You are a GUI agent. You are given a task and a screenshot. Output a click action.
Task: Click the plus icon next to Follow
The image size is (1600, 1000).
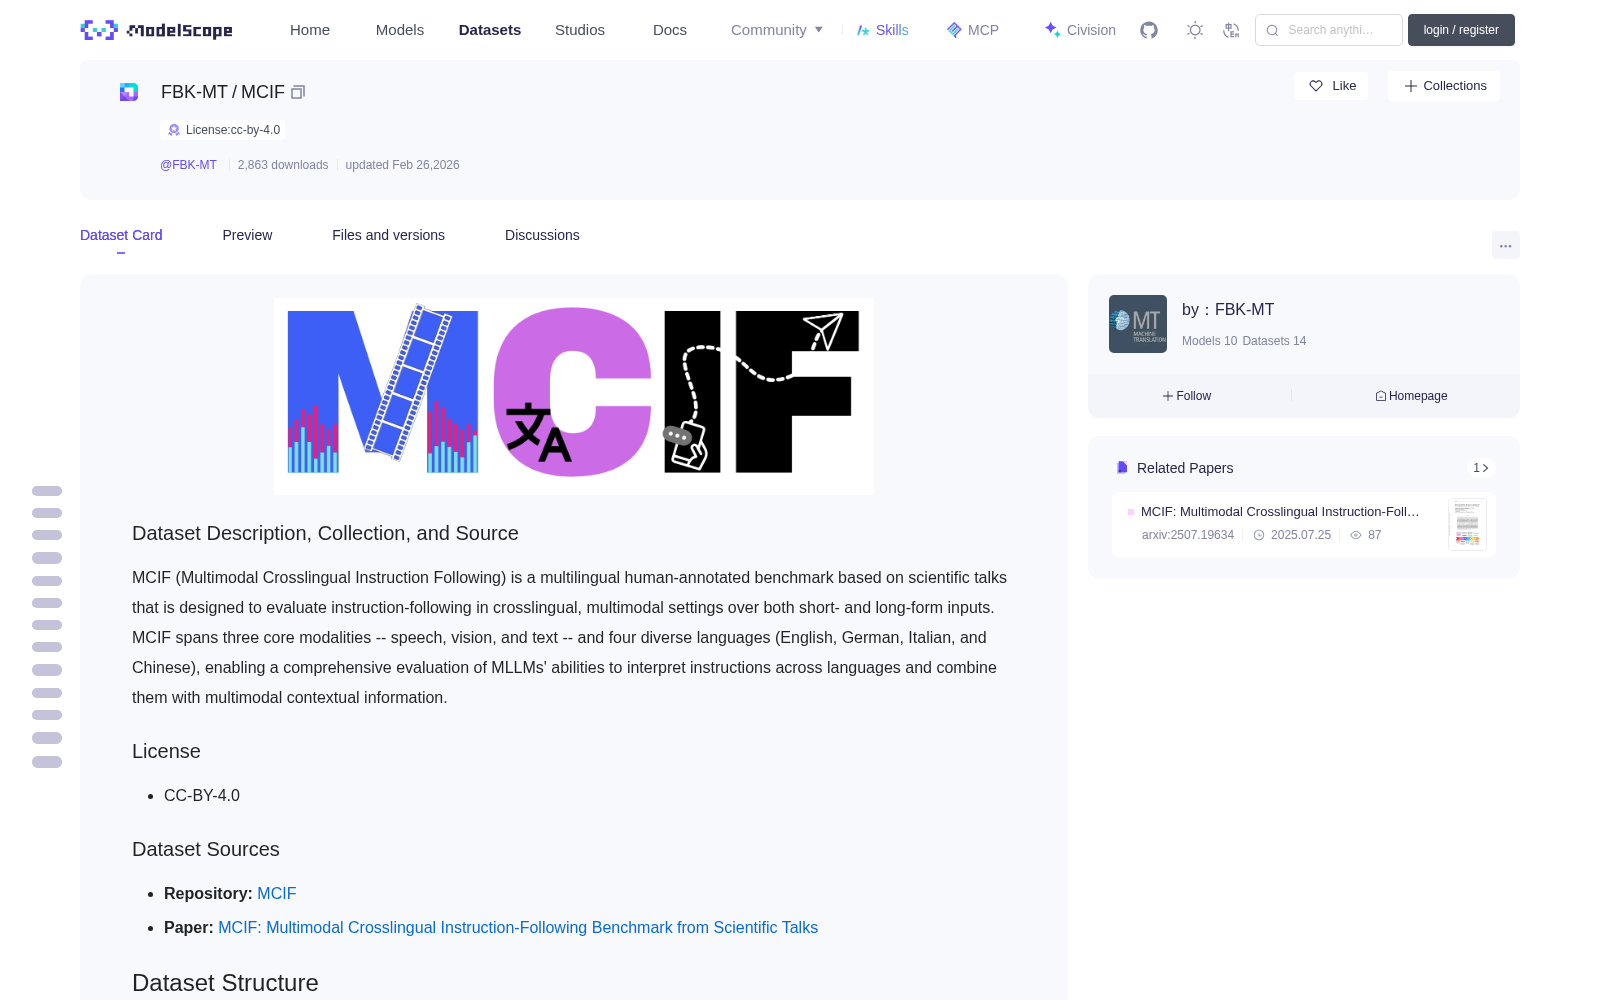coord(1168,396)
